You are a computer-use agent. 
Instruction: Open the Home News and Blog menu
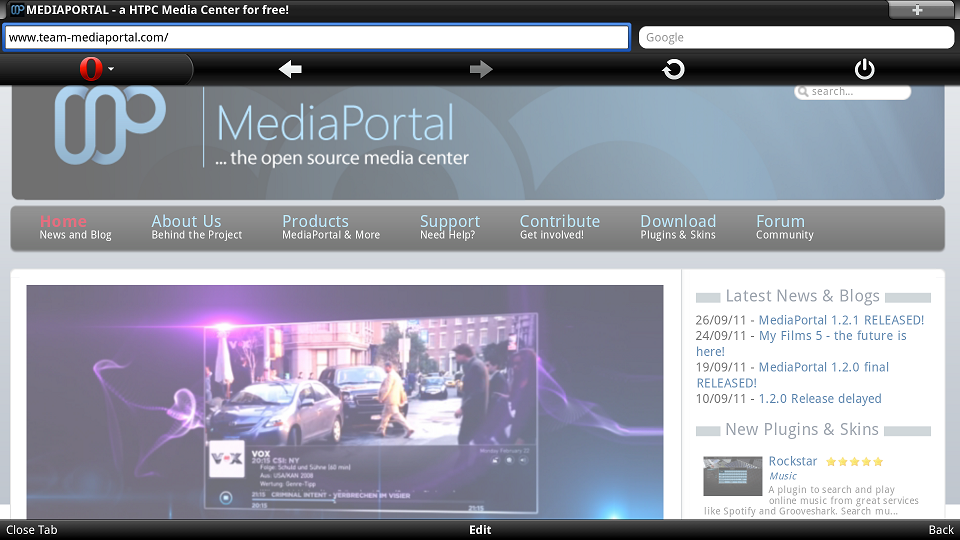(x=75, y=227)
